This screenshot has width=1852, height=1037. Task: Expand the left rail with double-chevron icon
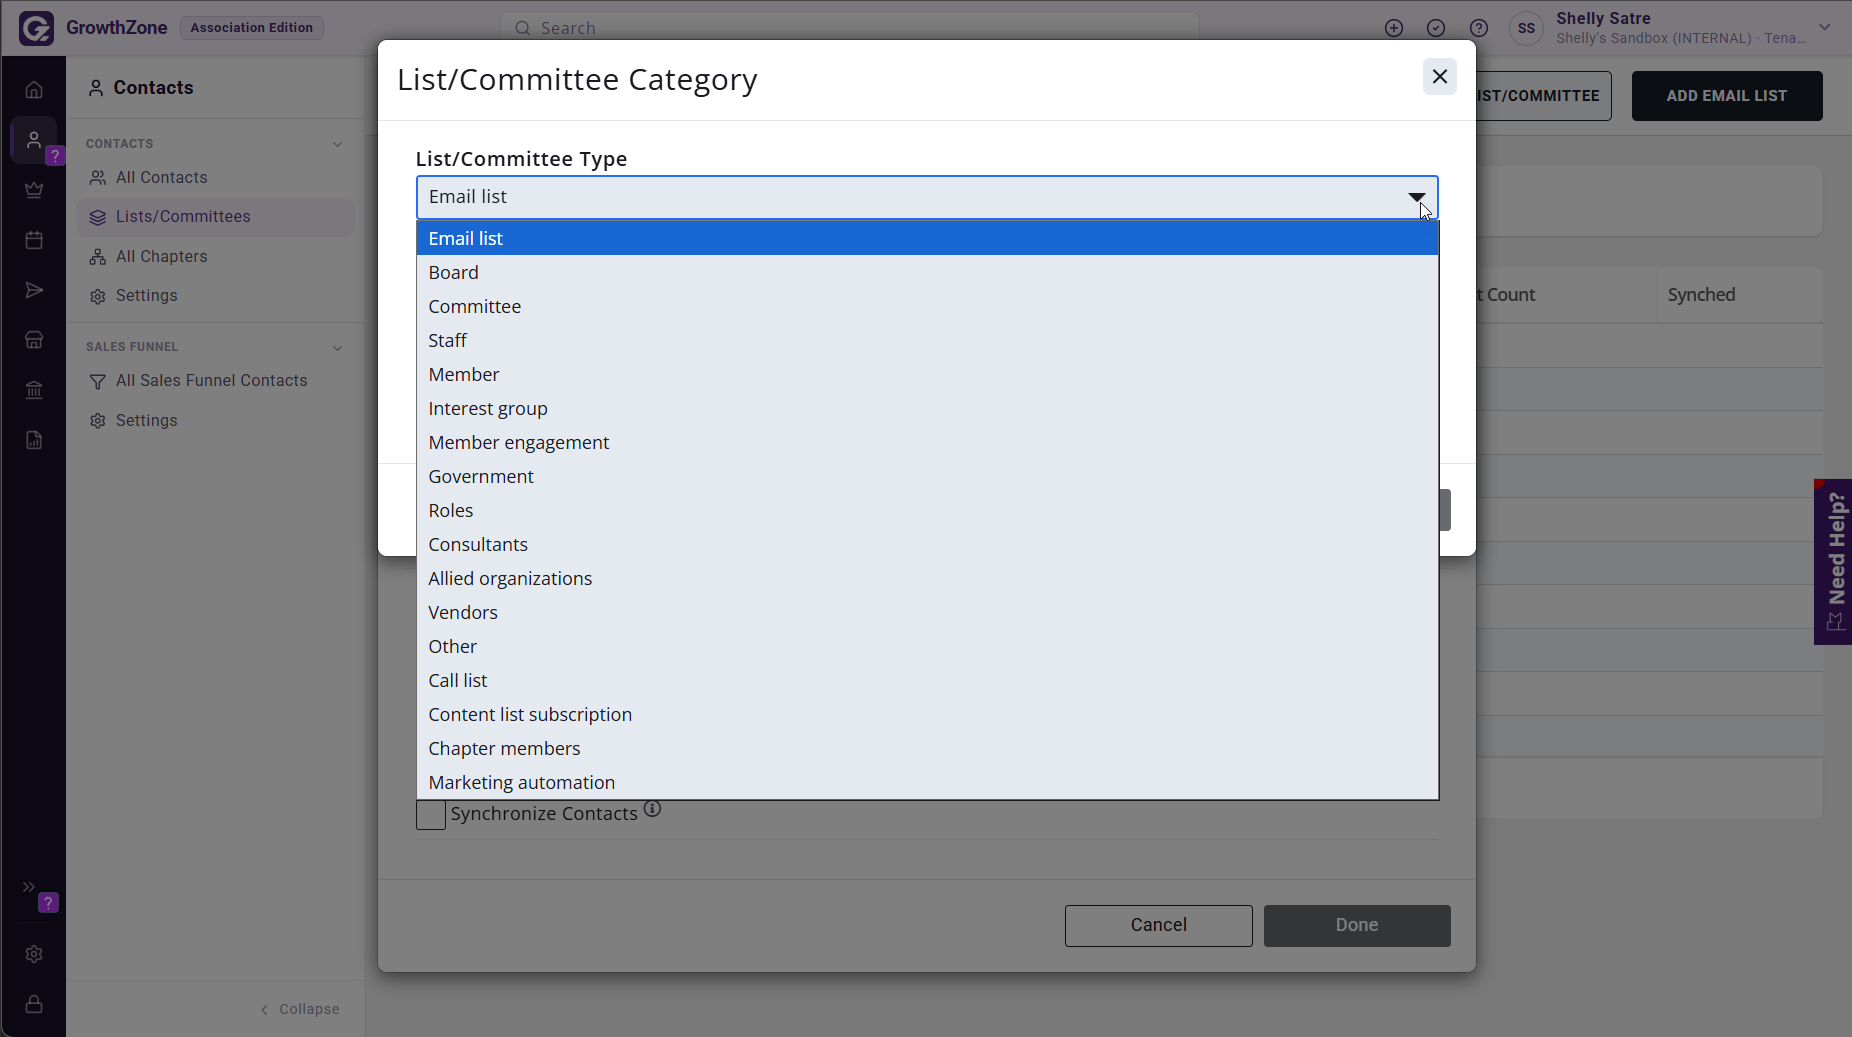29,887
